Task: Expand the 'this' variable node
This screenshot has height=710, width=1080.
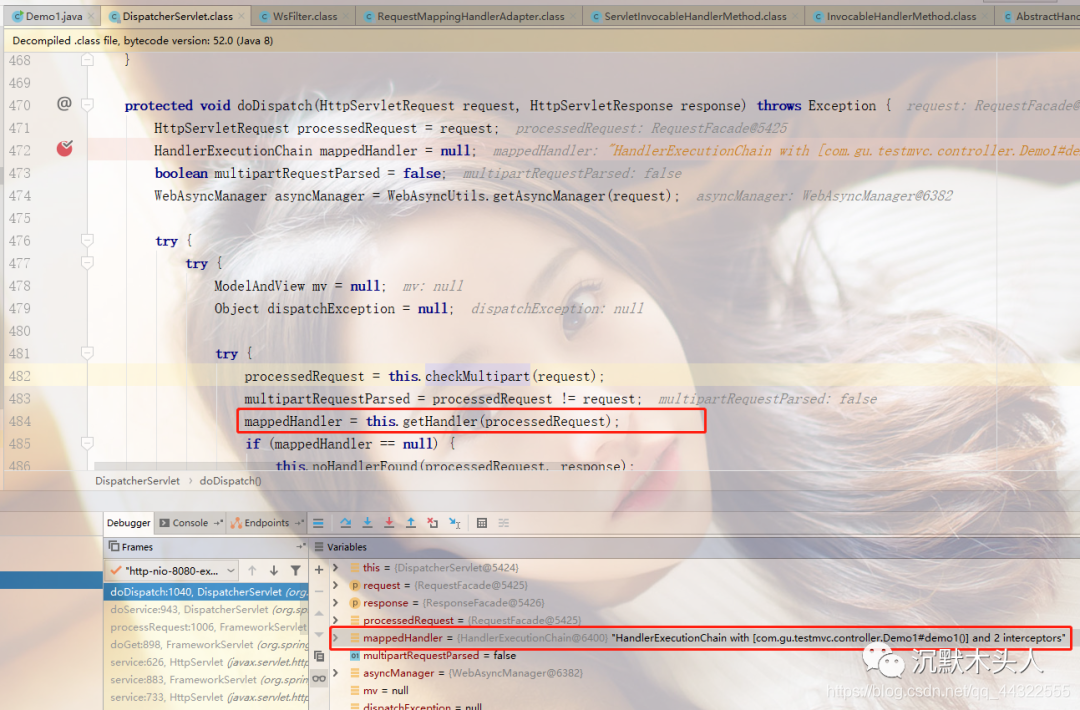Action: click(x=335, y=567)
